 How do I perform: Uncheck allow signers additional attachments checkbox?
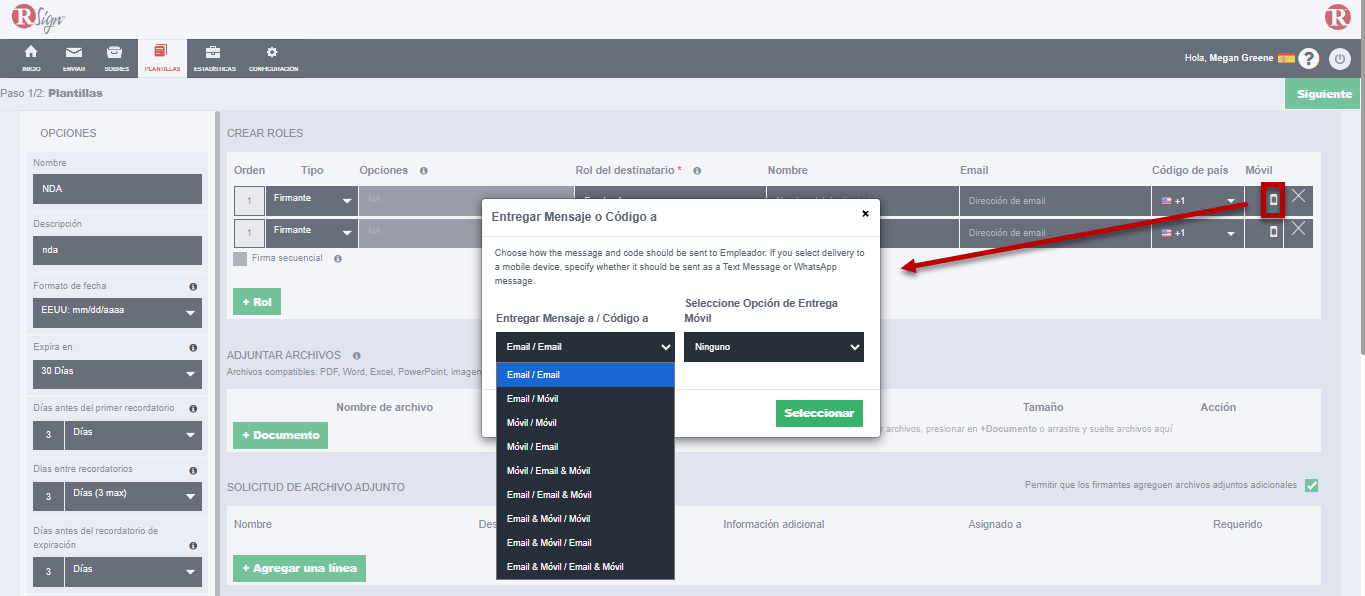click(1311, 486)
